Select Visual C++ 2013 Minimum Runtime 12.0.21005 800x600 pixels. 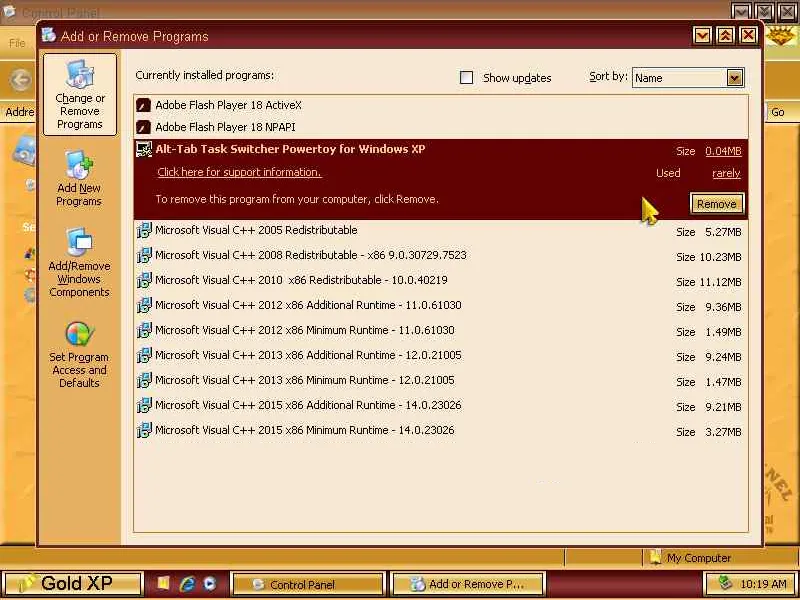pos(441,381)
